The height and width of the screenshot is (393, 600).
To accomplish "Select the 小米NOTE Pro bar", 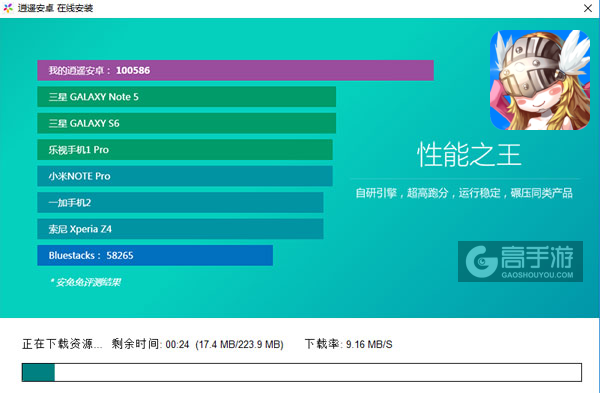I will click(x=185, y=176).
